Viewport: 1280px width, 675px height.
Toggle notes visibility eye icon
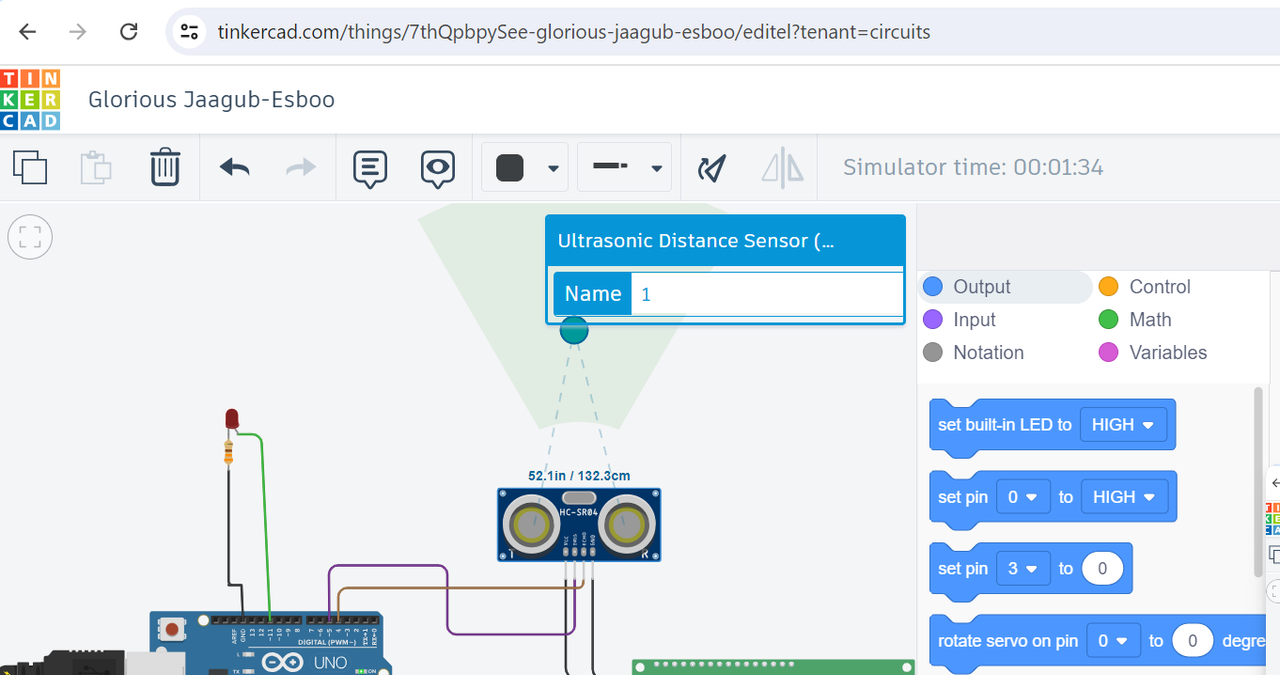click(438, 169)
